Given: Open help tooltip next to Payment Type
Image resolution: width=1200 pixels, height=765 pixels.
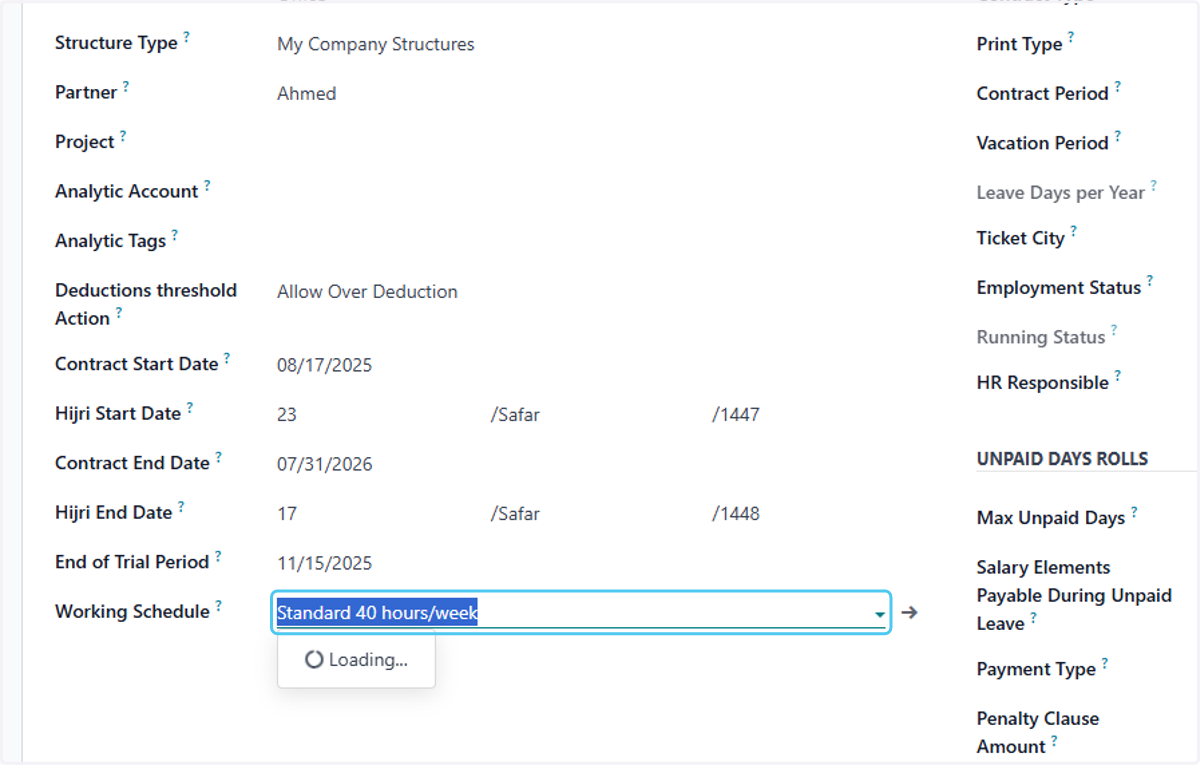Looking at the screenshot, I should 1105,664.
